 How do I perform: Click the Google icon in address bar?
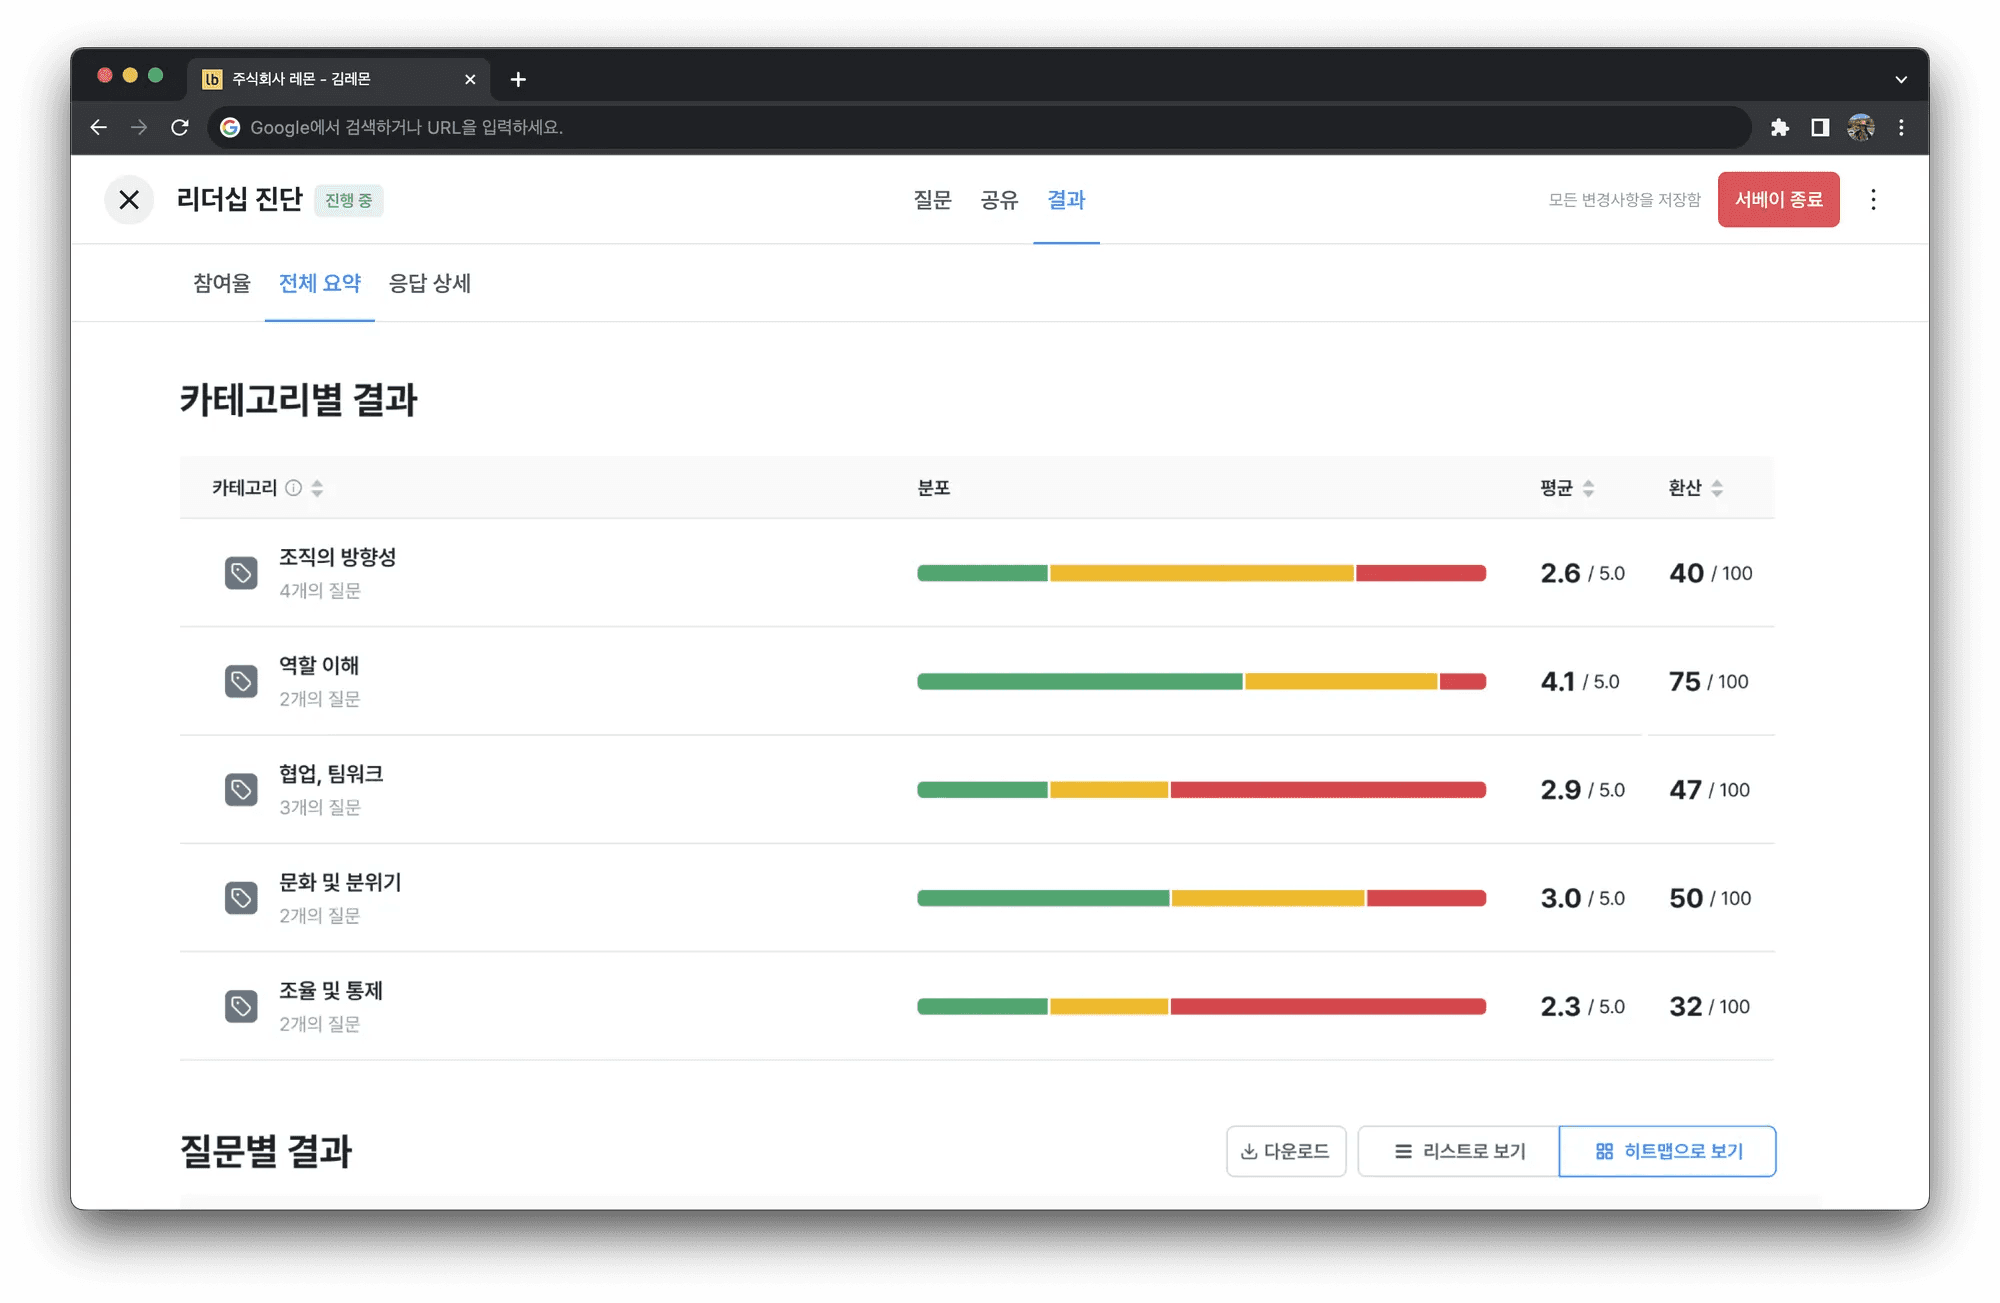[230, 127]
